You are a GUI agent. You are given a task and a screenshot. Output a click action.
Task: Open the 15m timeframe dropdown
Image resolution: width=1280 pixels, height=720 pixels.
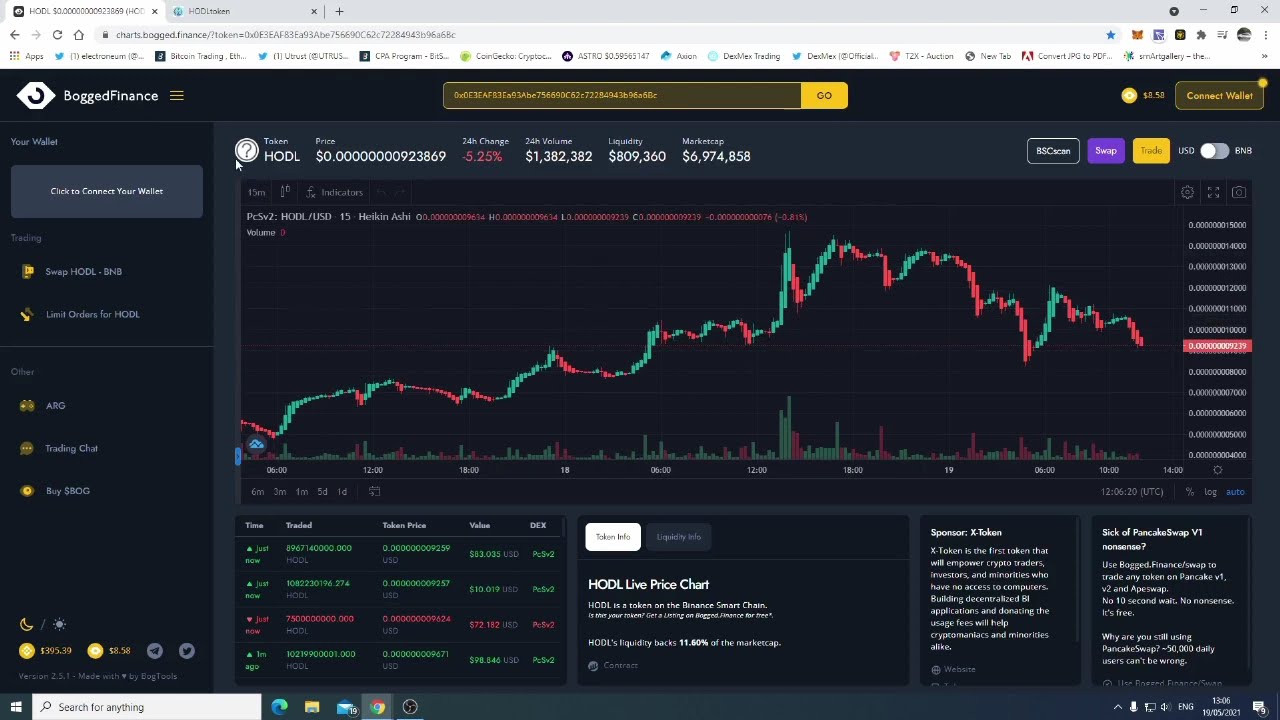(256, 192)
